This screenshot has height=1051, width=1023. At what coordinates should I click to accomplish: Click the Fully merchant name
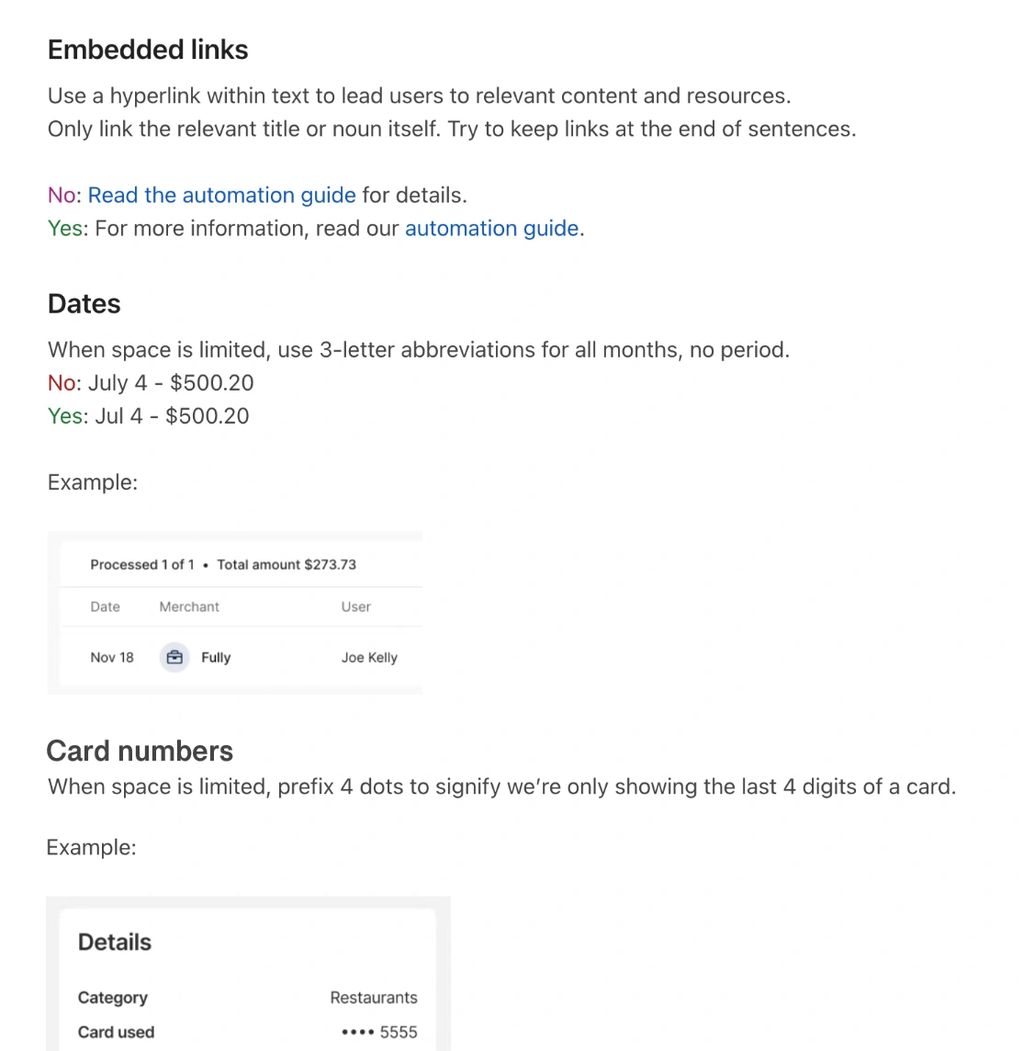[216, 658]
